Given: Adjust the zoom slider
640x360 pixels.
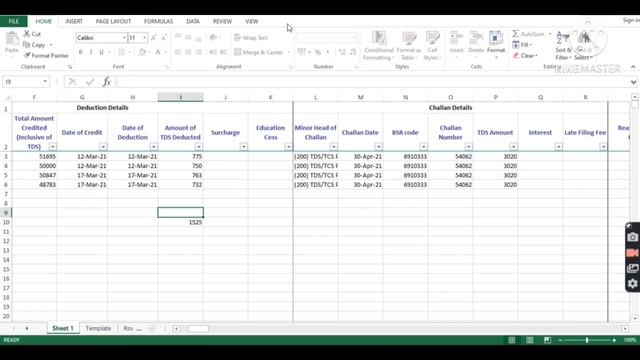Looking at the screenshot, I should point(587,340).
